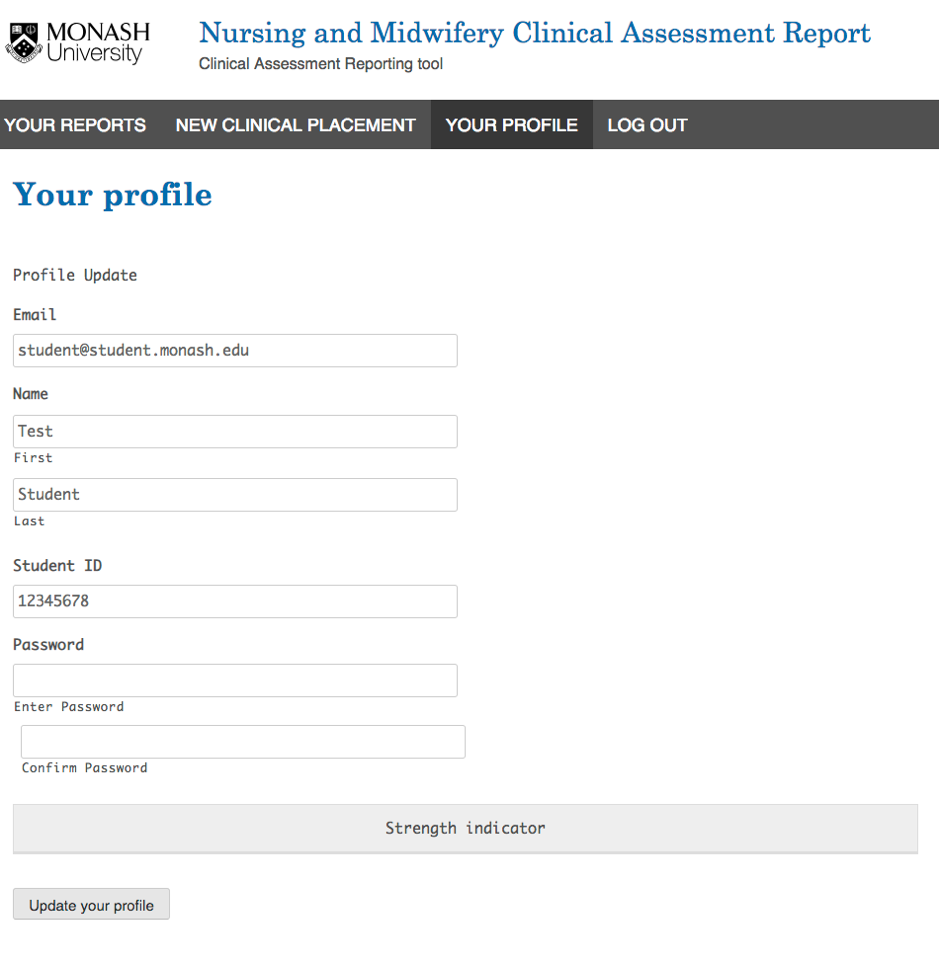939x960 pixels.
Task: Click the Monash University crest logo
Action: (22, 42)
